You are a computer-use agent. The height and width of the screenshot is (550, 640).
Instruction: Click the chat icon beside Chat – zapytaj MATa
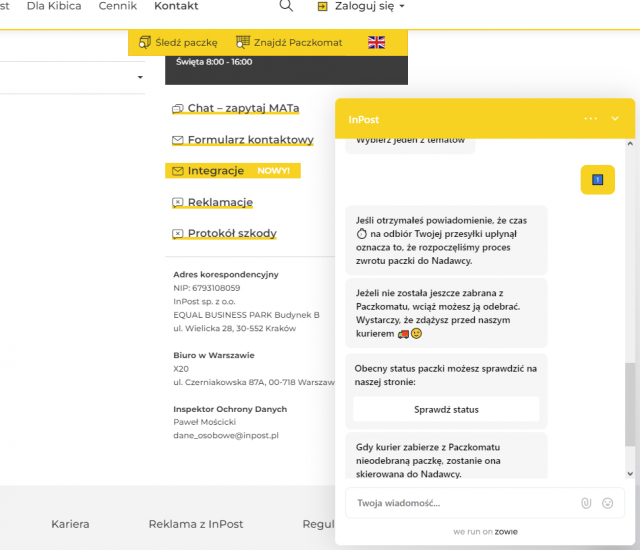[178, 109]
